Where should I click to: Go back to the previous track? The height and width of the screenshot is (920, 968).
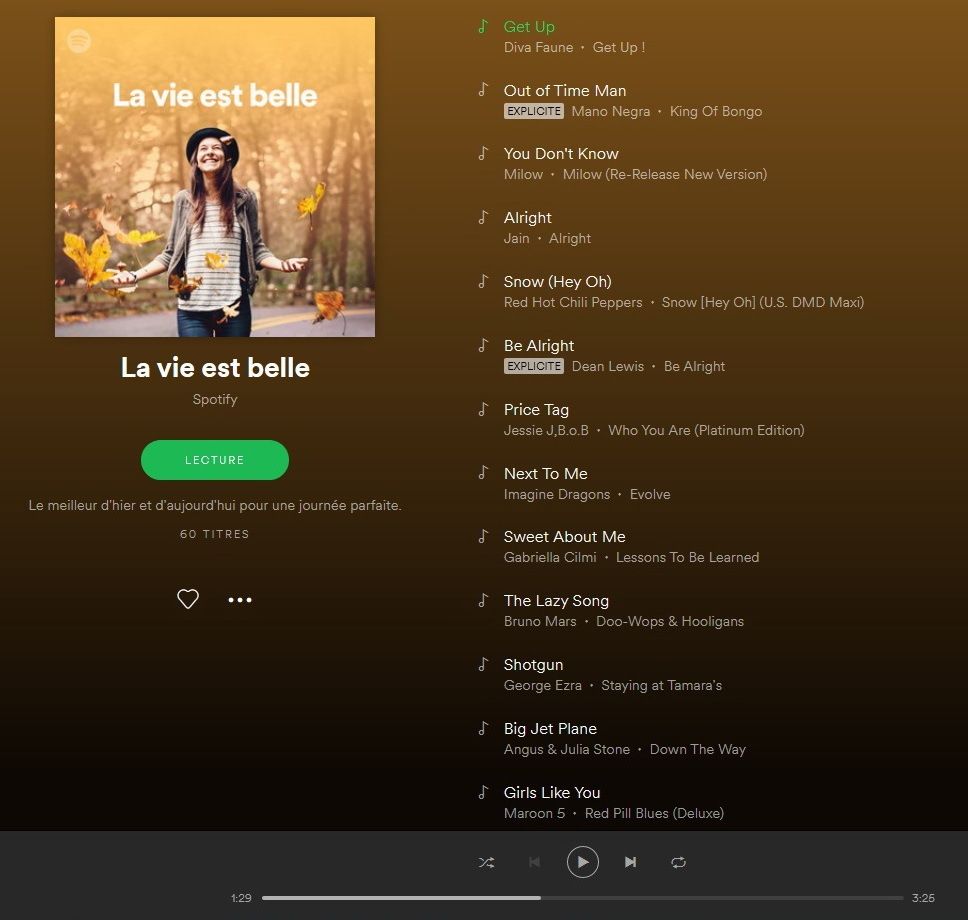point(535,862)
